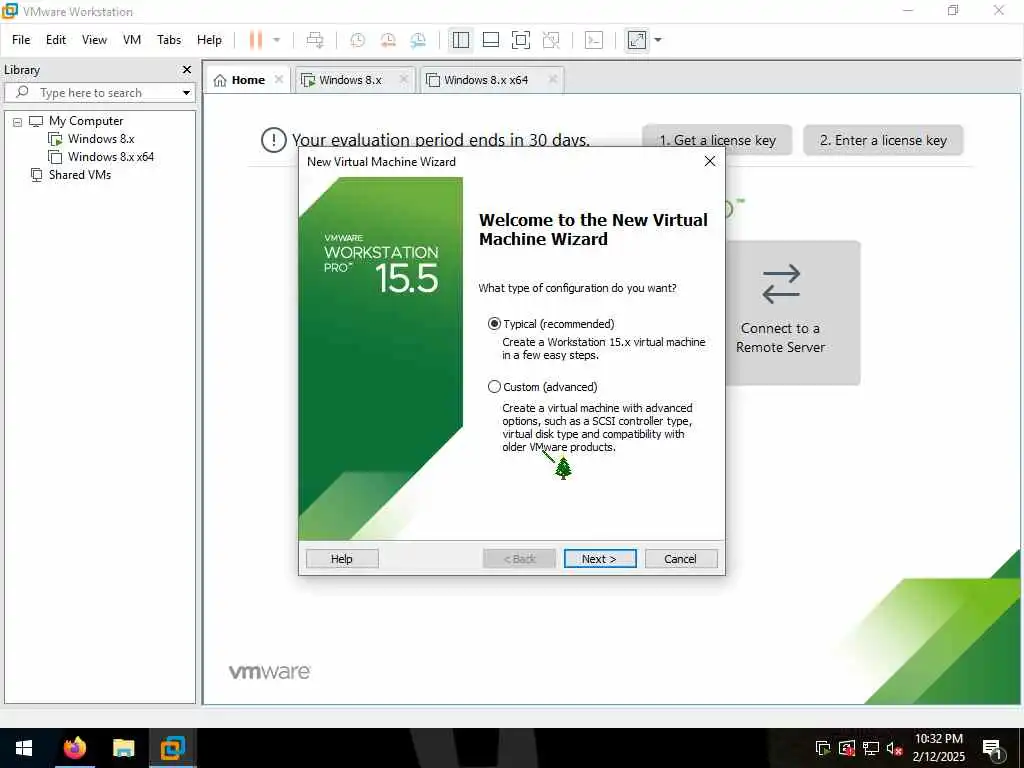Close the New Virtual Machine Wizard dialog
The height and width of the screenshot is (768, 1024).
[x=710, y=161]
